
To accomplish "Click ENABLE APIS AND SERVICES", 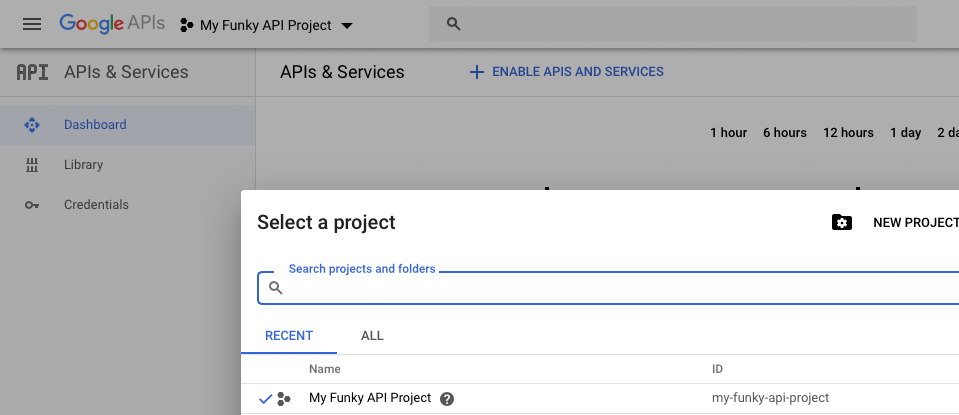I will click(x=577, y=72).
